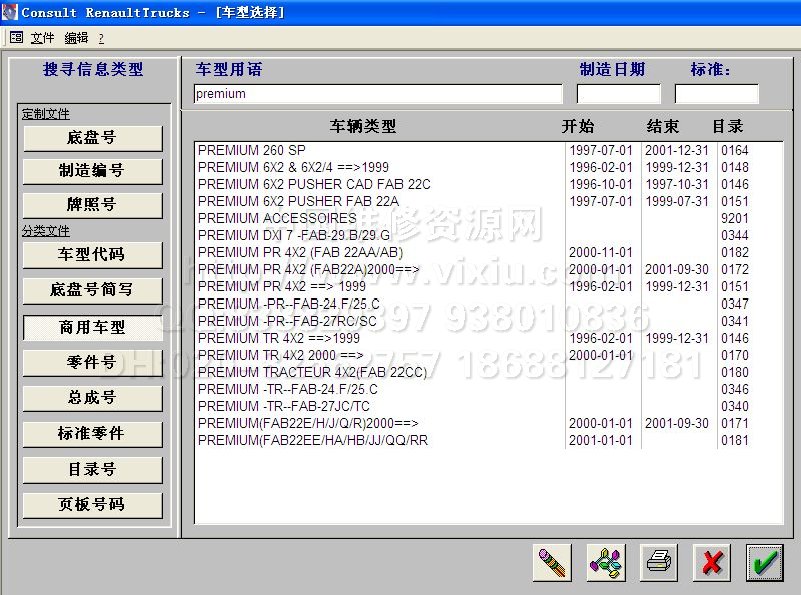The width and height of the screenshot is (801, 595).
Task: Click the Consult RenaultTrucks title bar icon
Action: (x=10, y=12)
